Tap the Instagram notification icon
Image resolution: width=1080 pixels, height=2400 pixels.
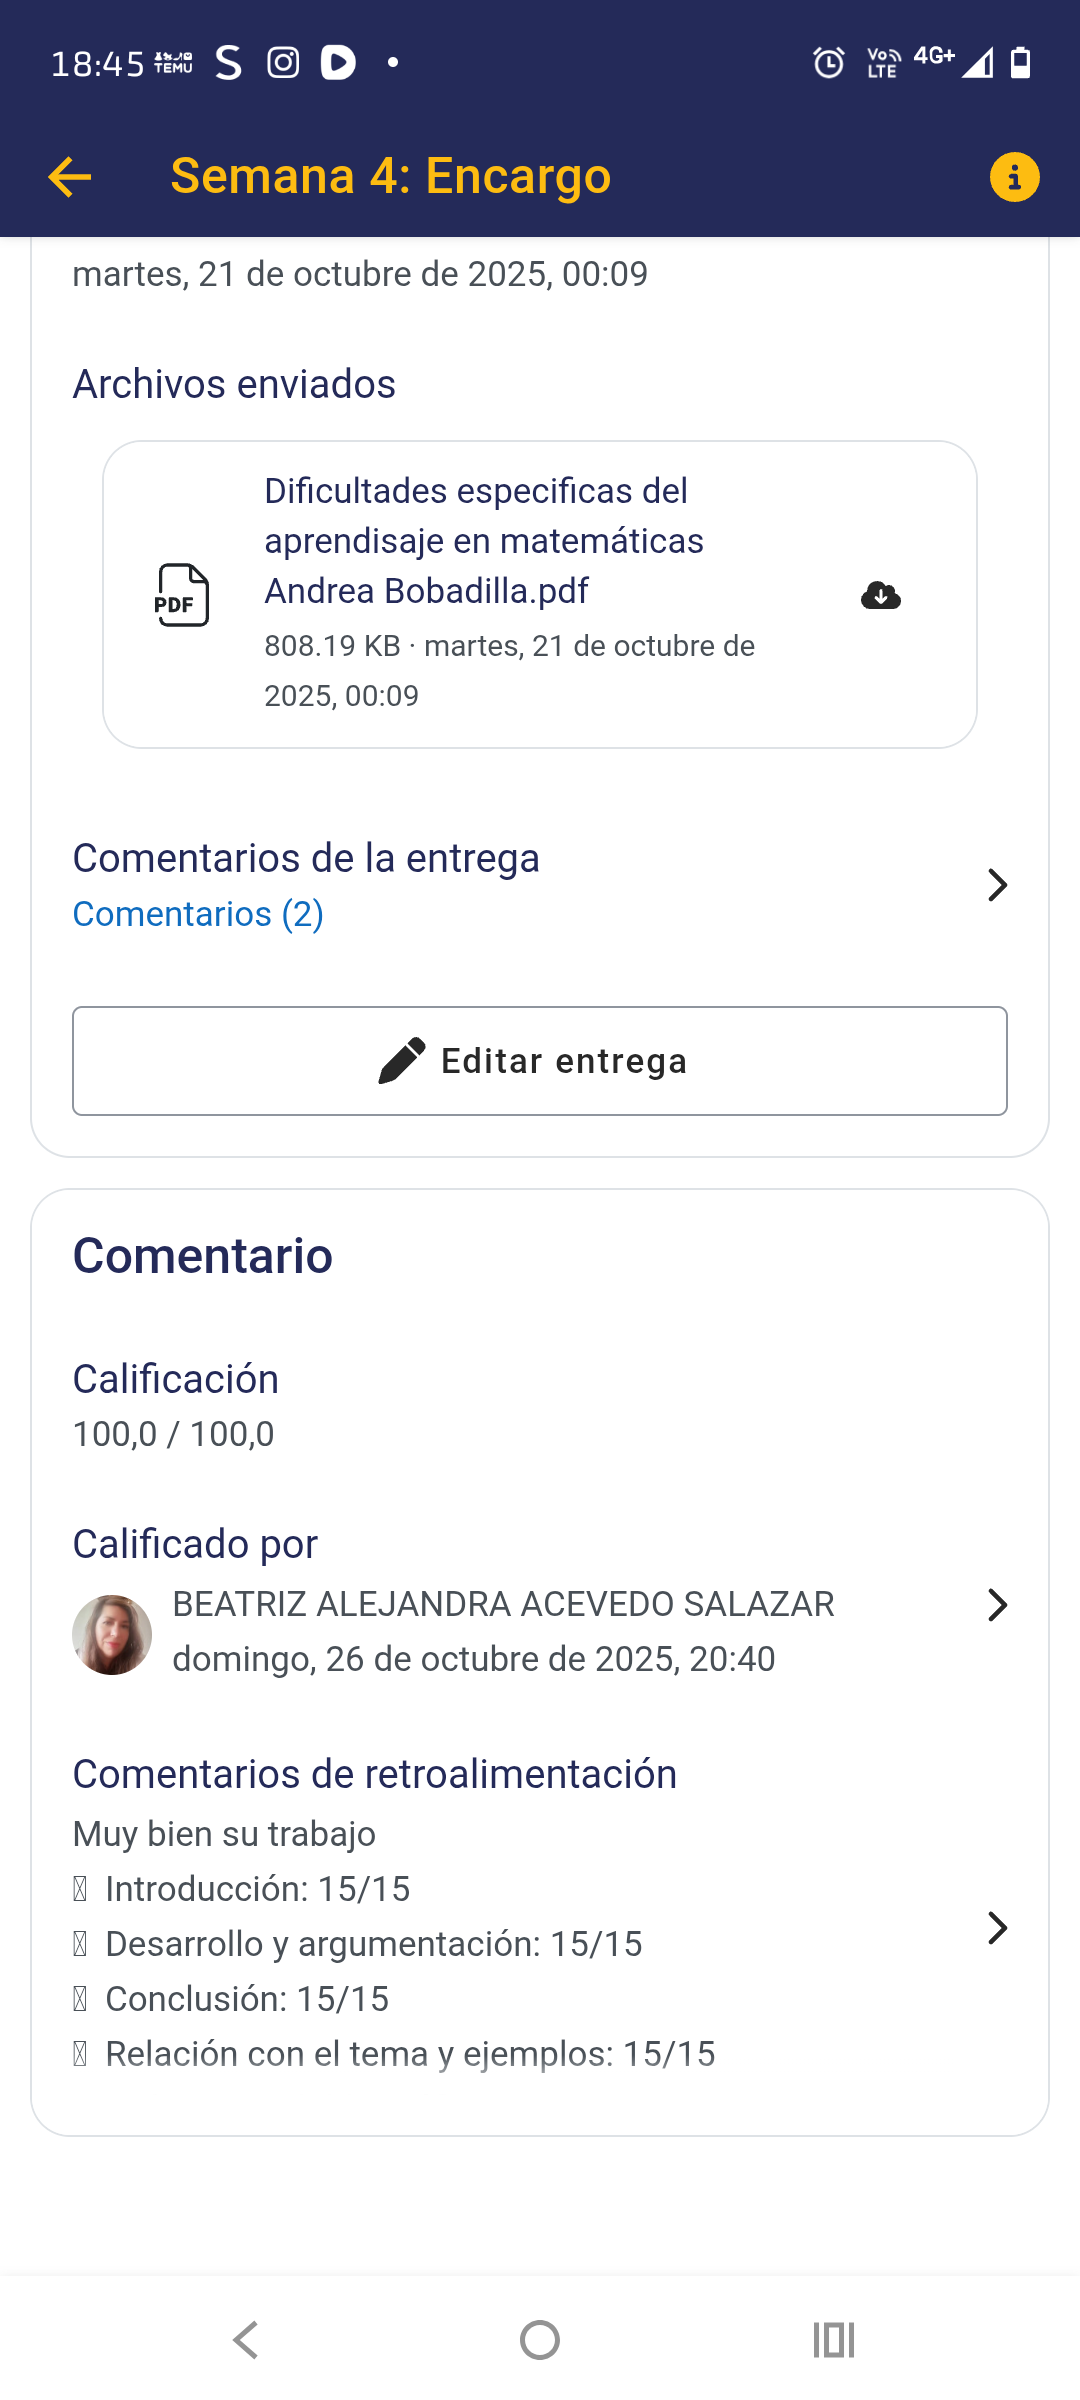[283, 63]
